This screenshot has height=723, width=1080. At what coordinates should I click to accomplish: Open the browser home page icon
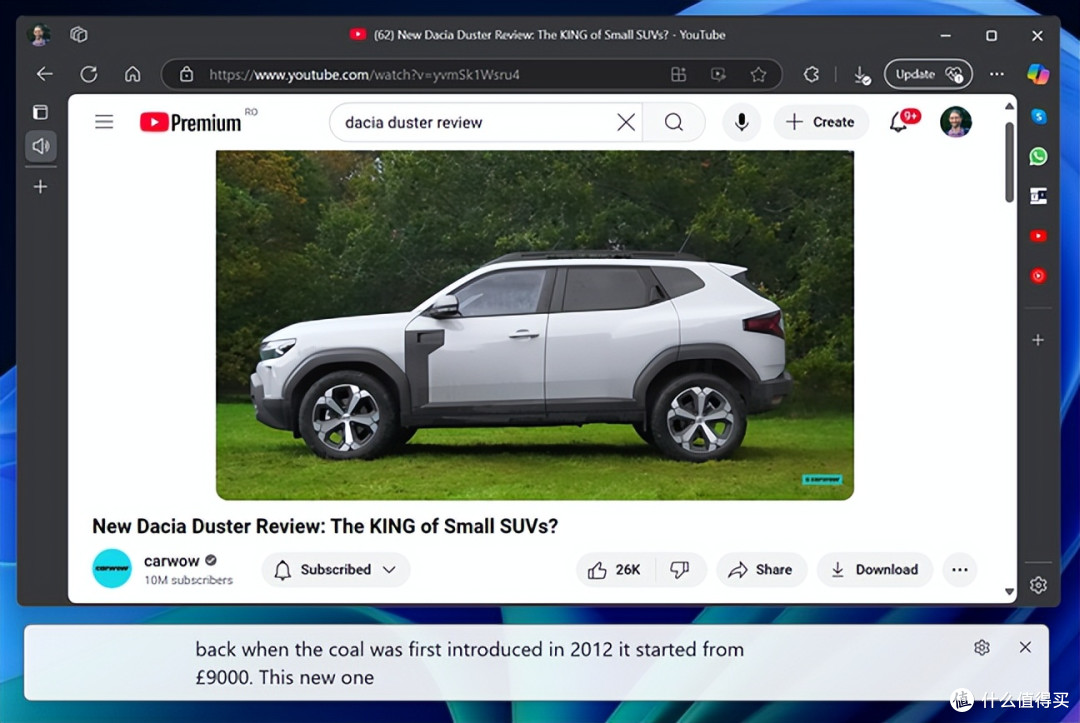133,74
